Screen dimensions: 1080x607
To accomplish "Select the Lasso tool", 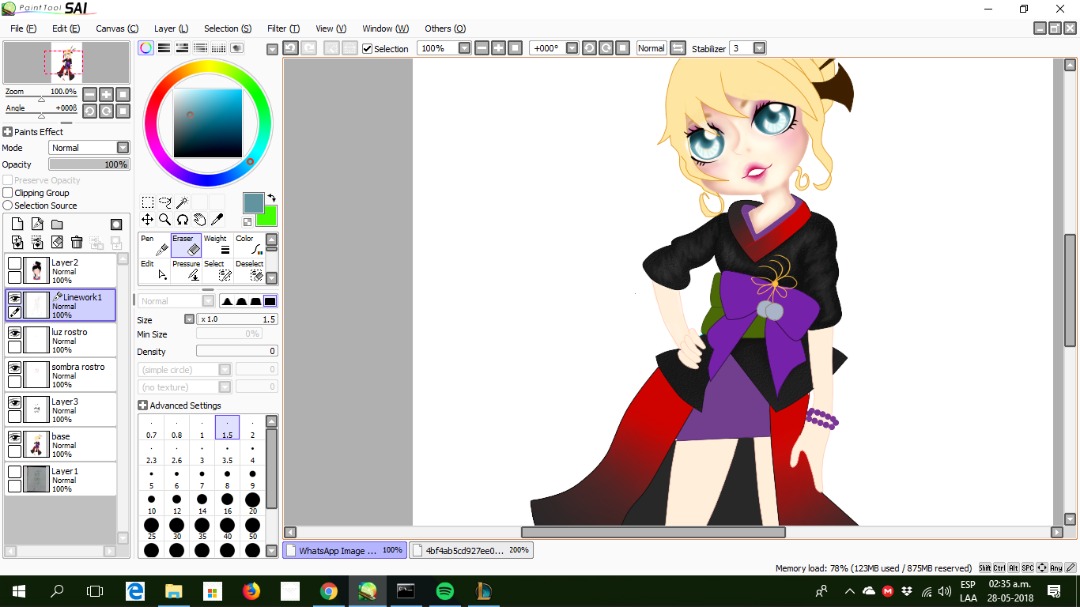I will point(165,202).
